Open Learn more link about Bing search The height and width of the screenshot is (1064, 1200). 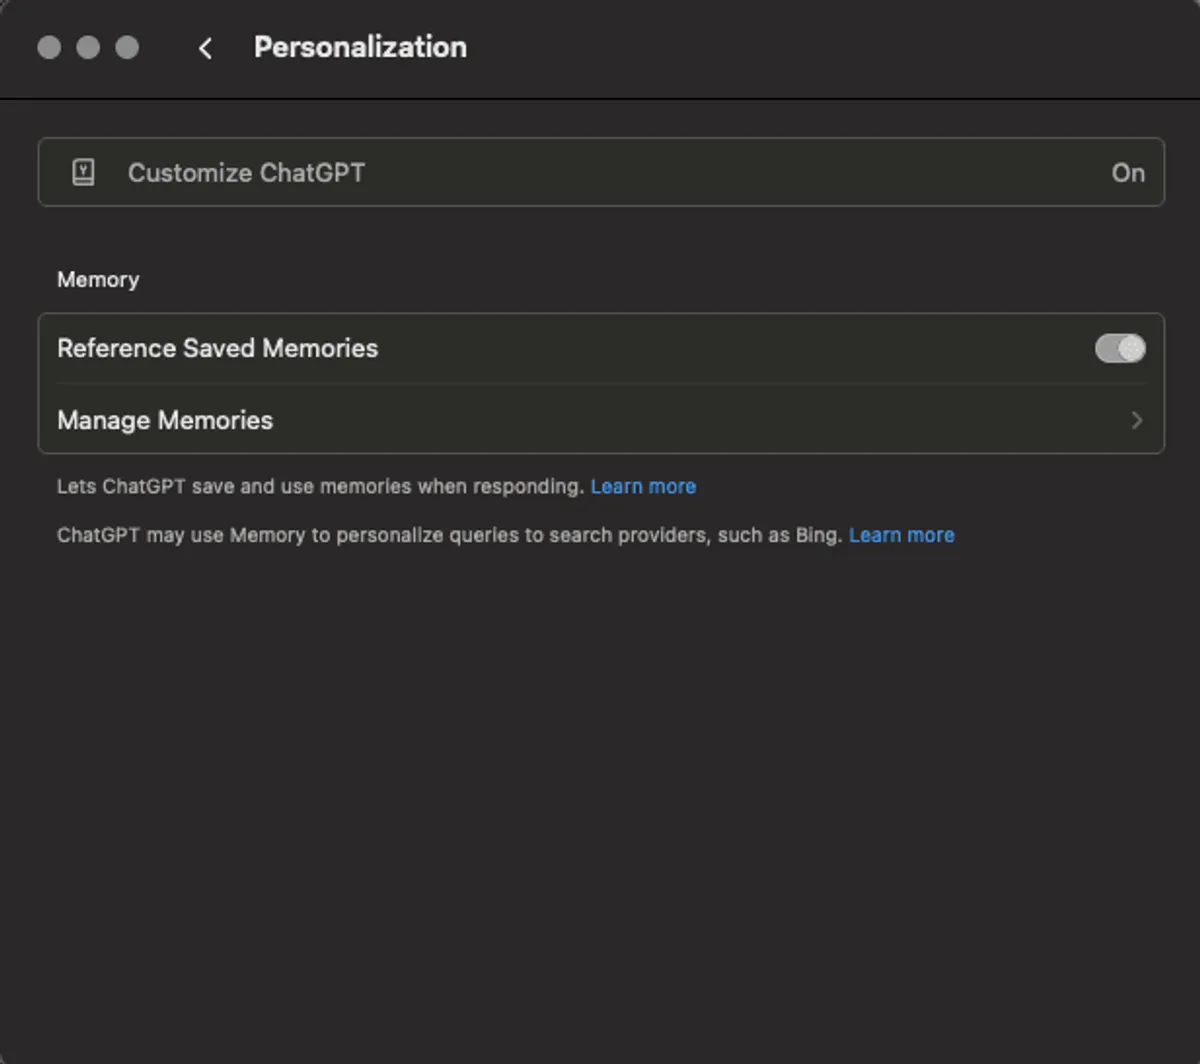(x=901, y=535)
